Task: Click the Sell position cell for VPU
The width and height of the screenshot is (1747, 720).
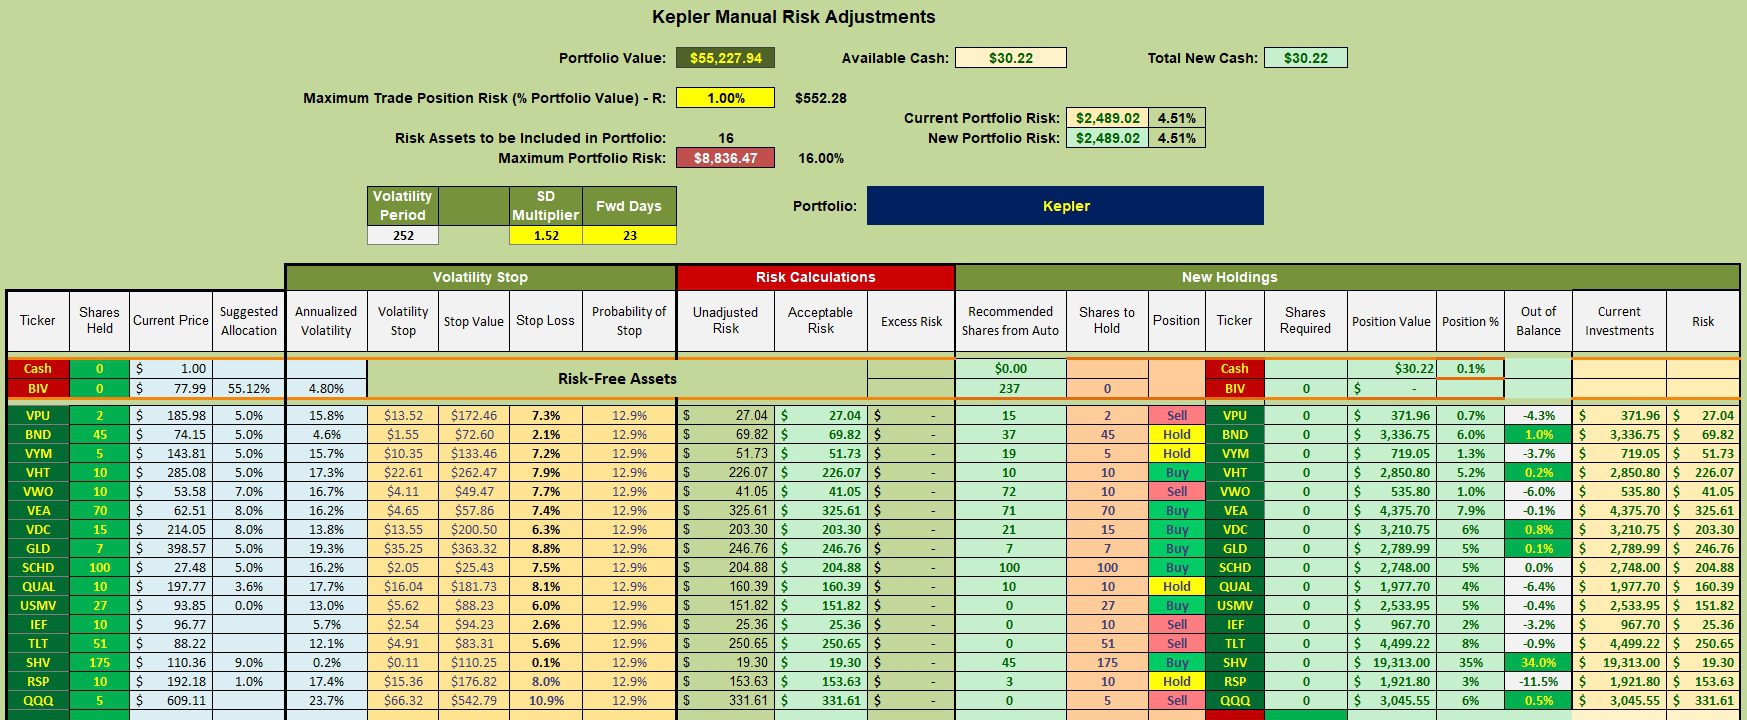Action: point(1176,416)
